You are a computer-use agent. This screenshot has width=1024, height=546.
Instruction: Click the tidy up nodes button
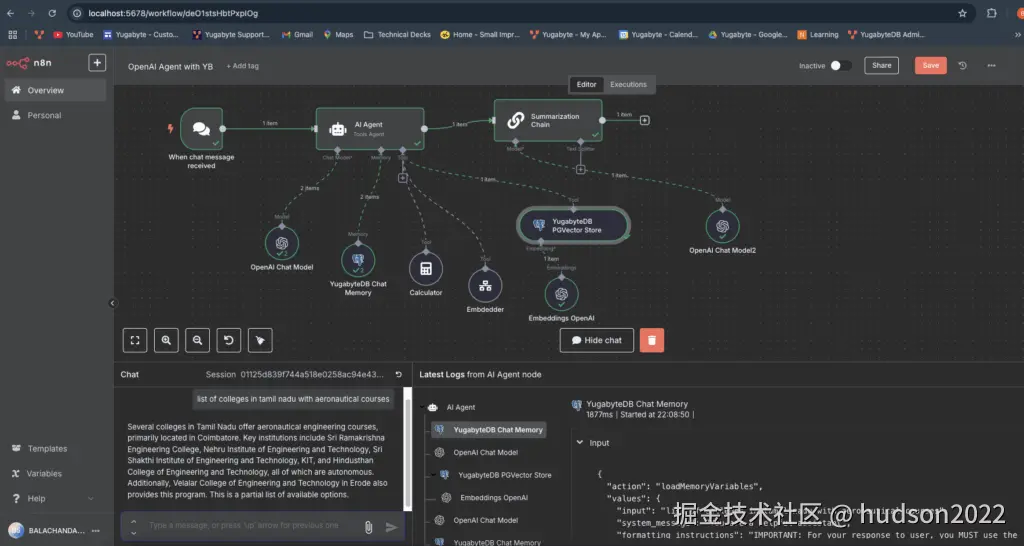coord(260,340)
